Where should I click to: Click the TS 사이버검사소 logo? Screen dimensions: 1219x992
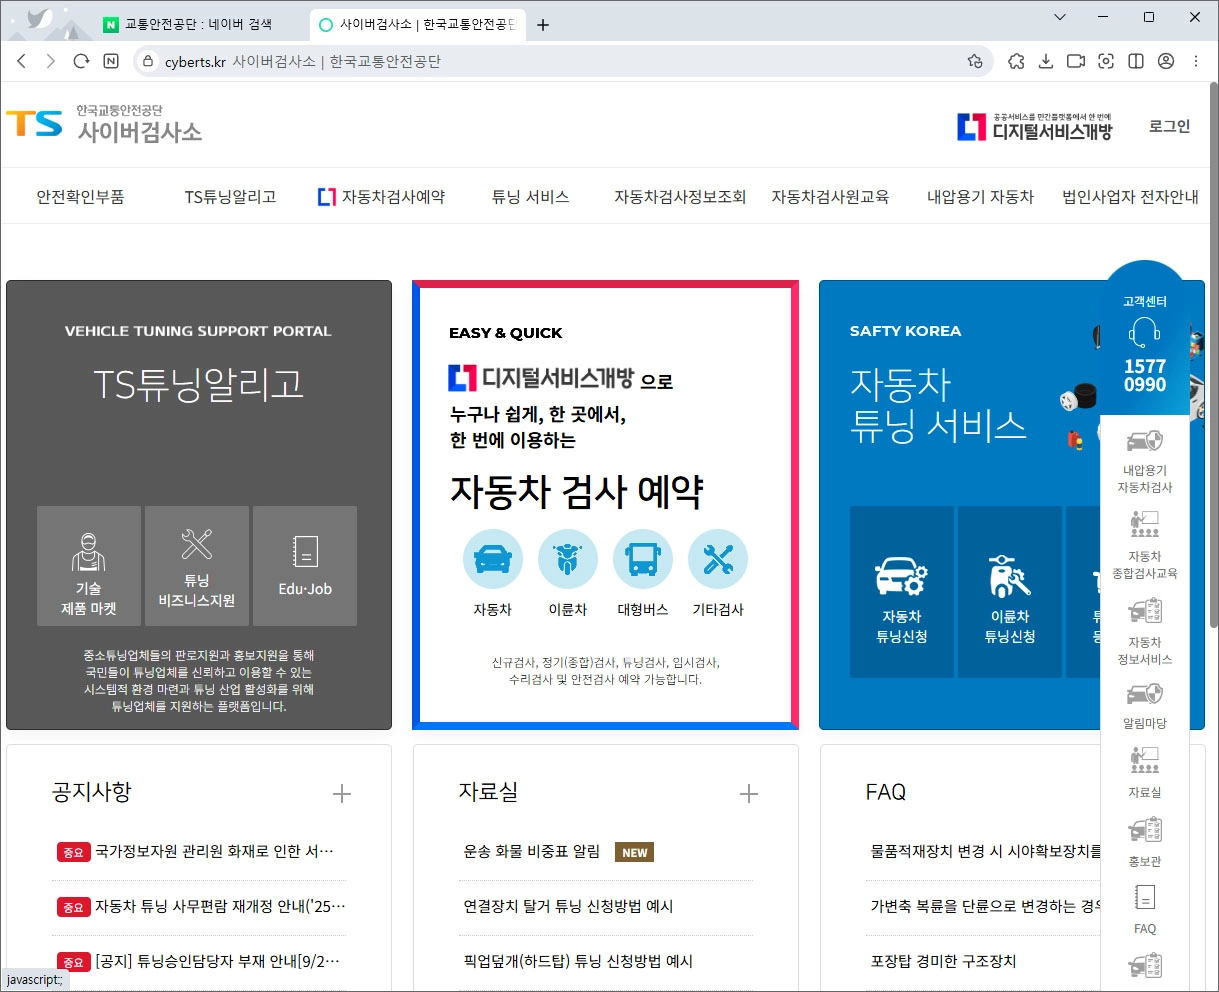pyautogui.click(x=103, y=124)
